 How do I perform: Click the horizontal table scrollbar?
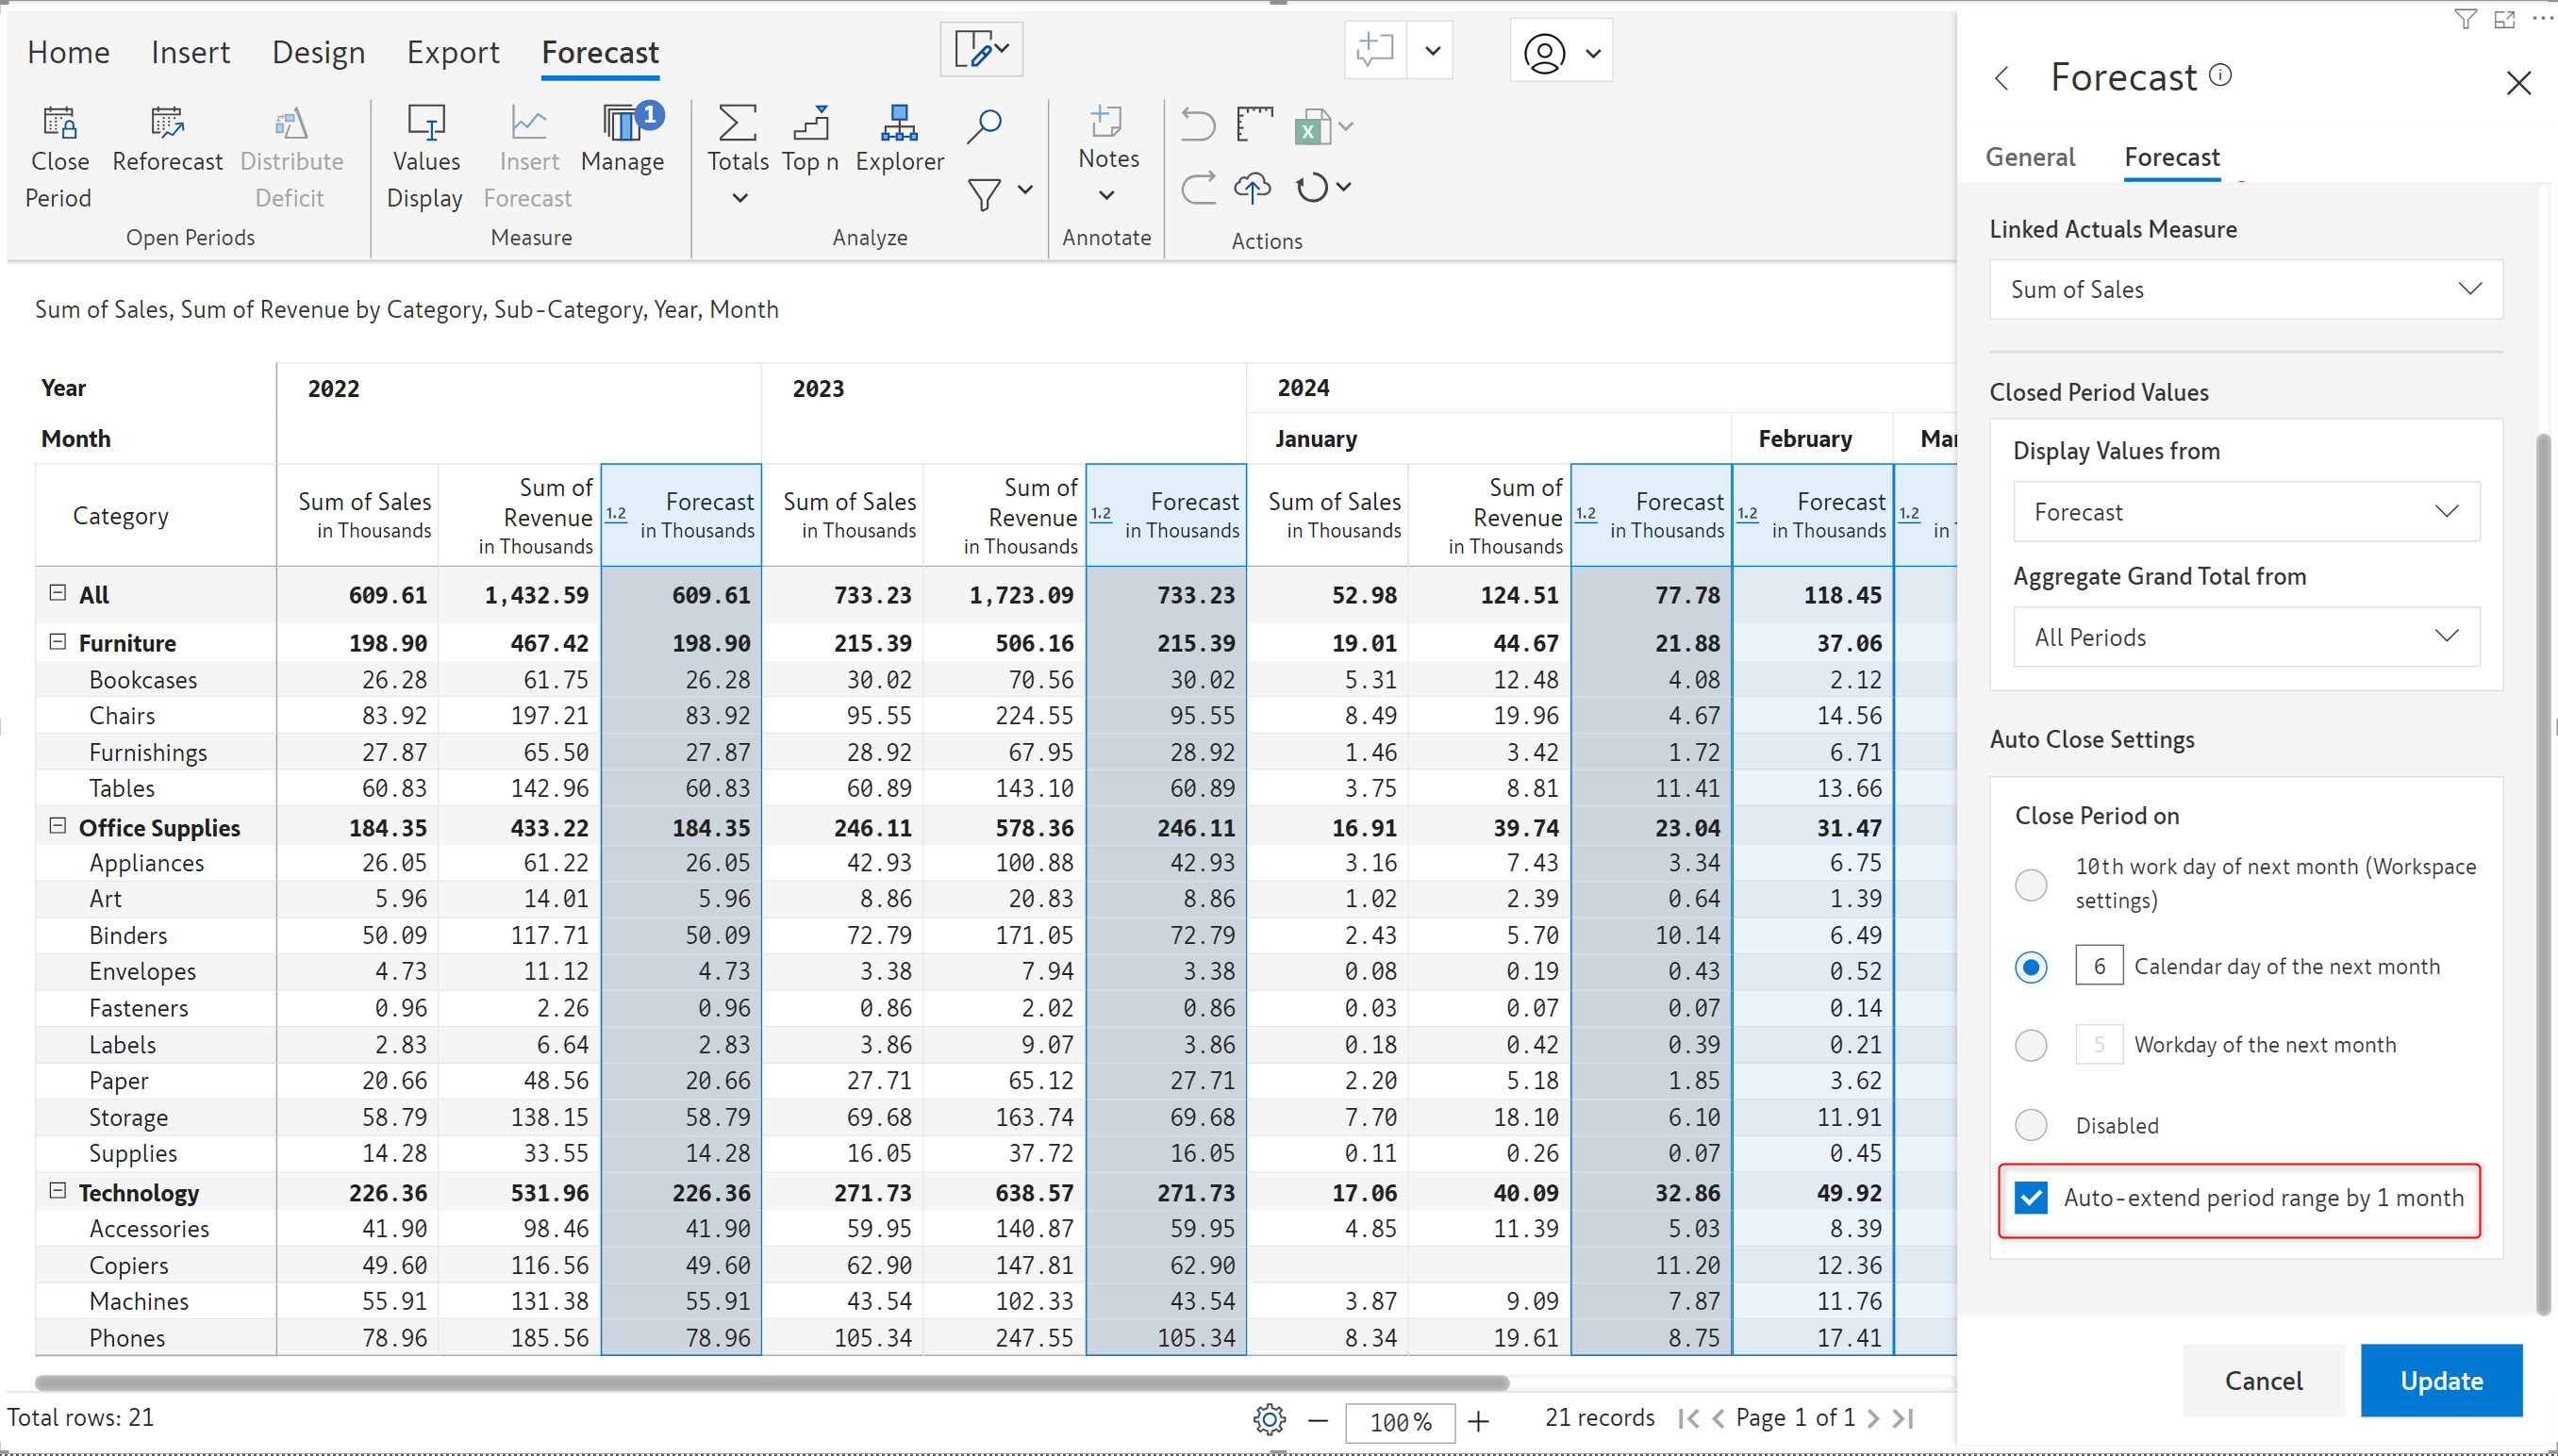(770, 1382)
